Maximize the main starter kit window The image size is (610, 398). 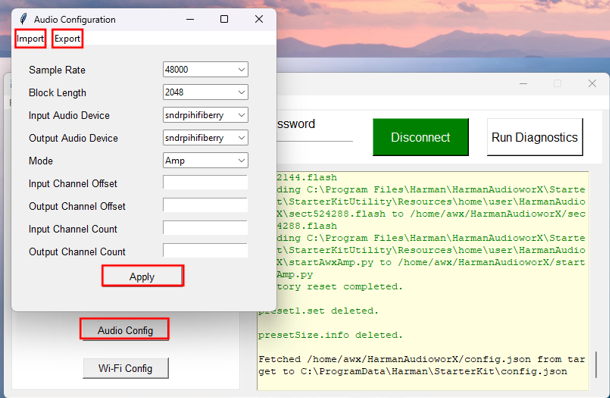coord(557,83)
